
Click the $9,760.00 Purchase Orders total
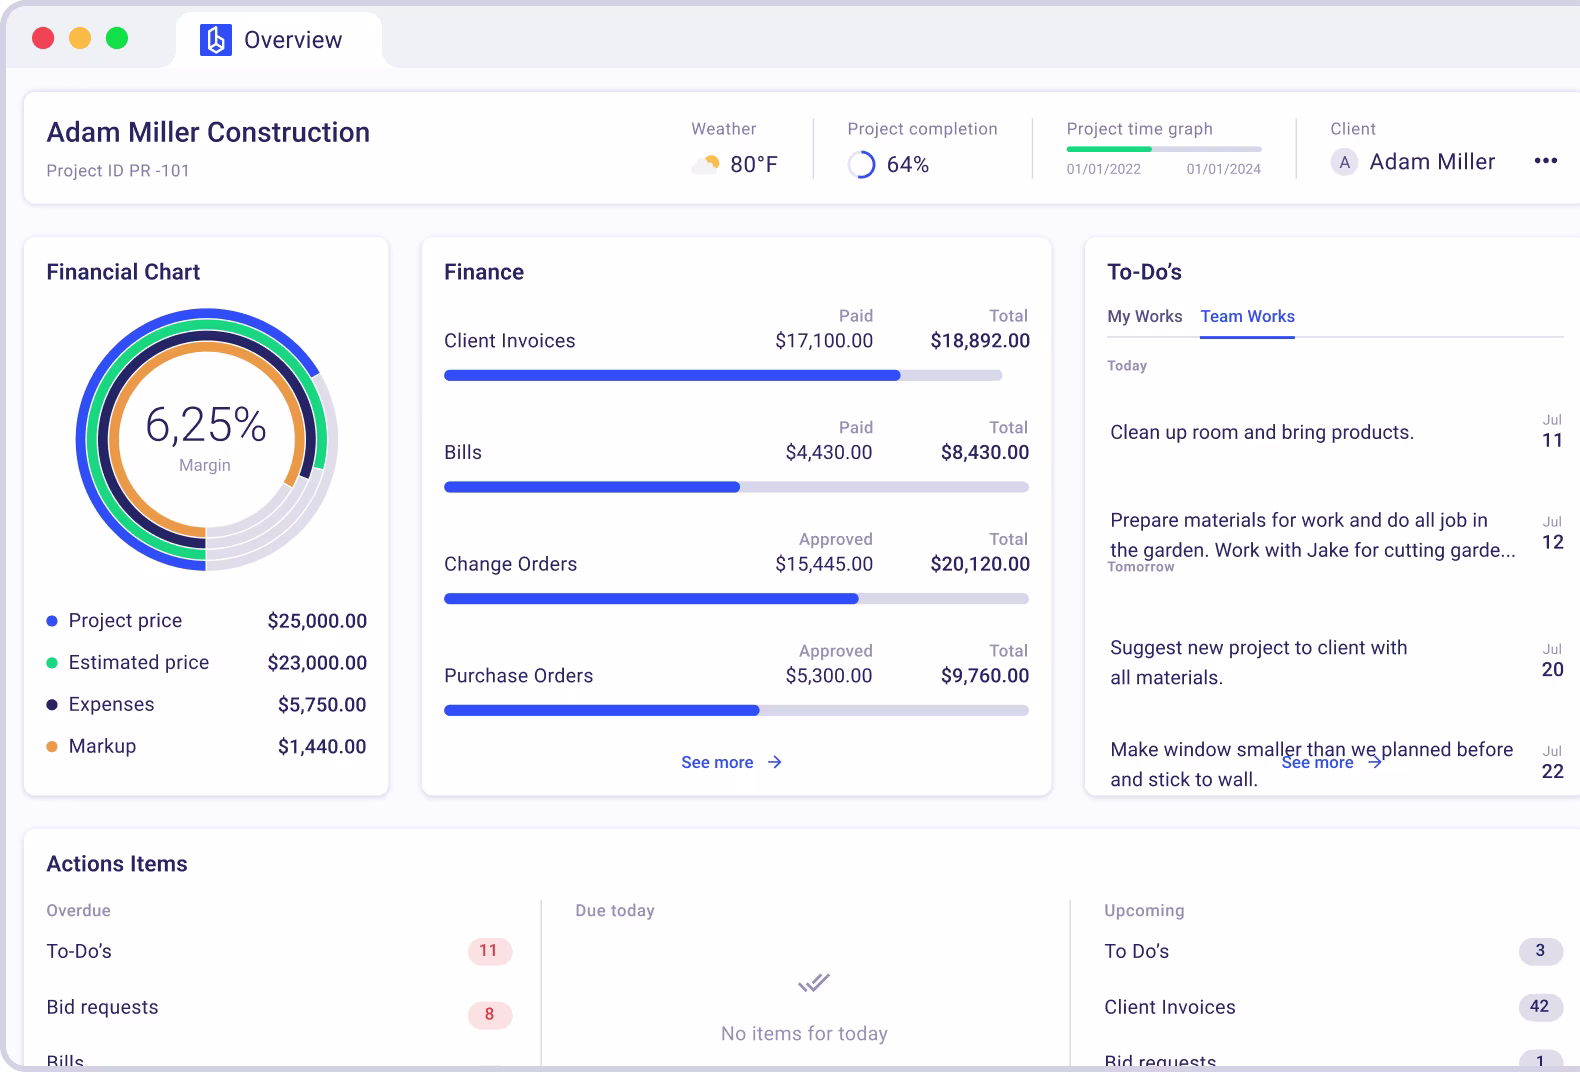coord(985,676)
